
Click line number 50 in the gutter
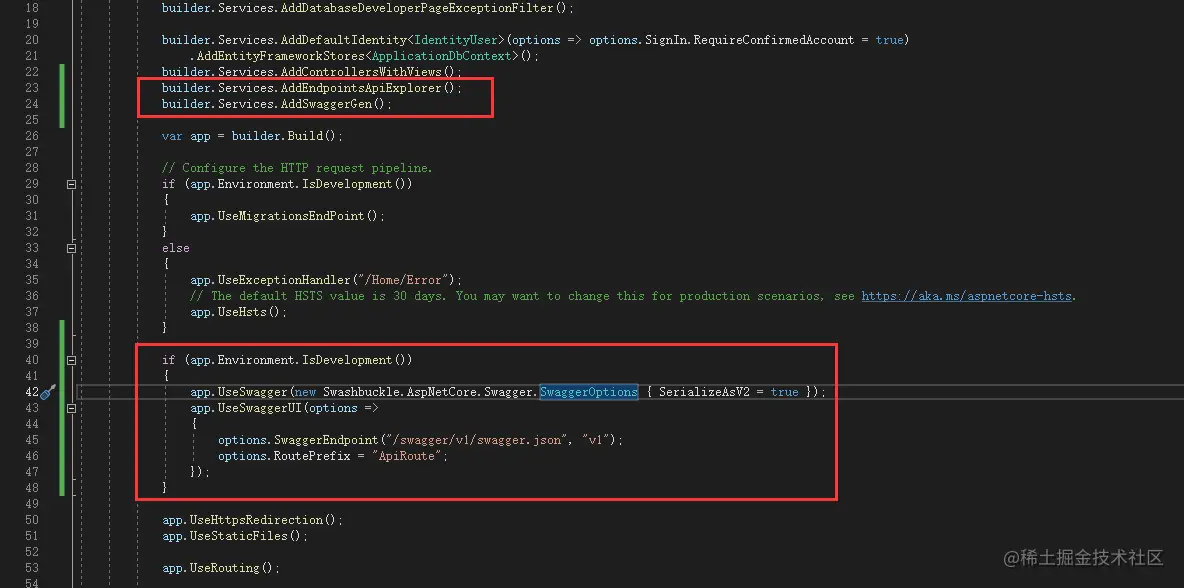tap(32, 520)
